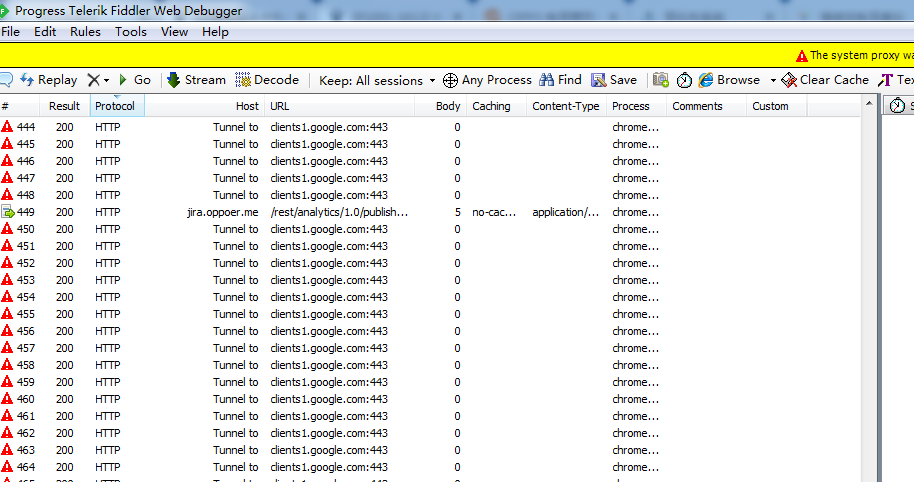Click the Fiddler app icon in title bar
914x482 pixels.
[x=4, y=11]
